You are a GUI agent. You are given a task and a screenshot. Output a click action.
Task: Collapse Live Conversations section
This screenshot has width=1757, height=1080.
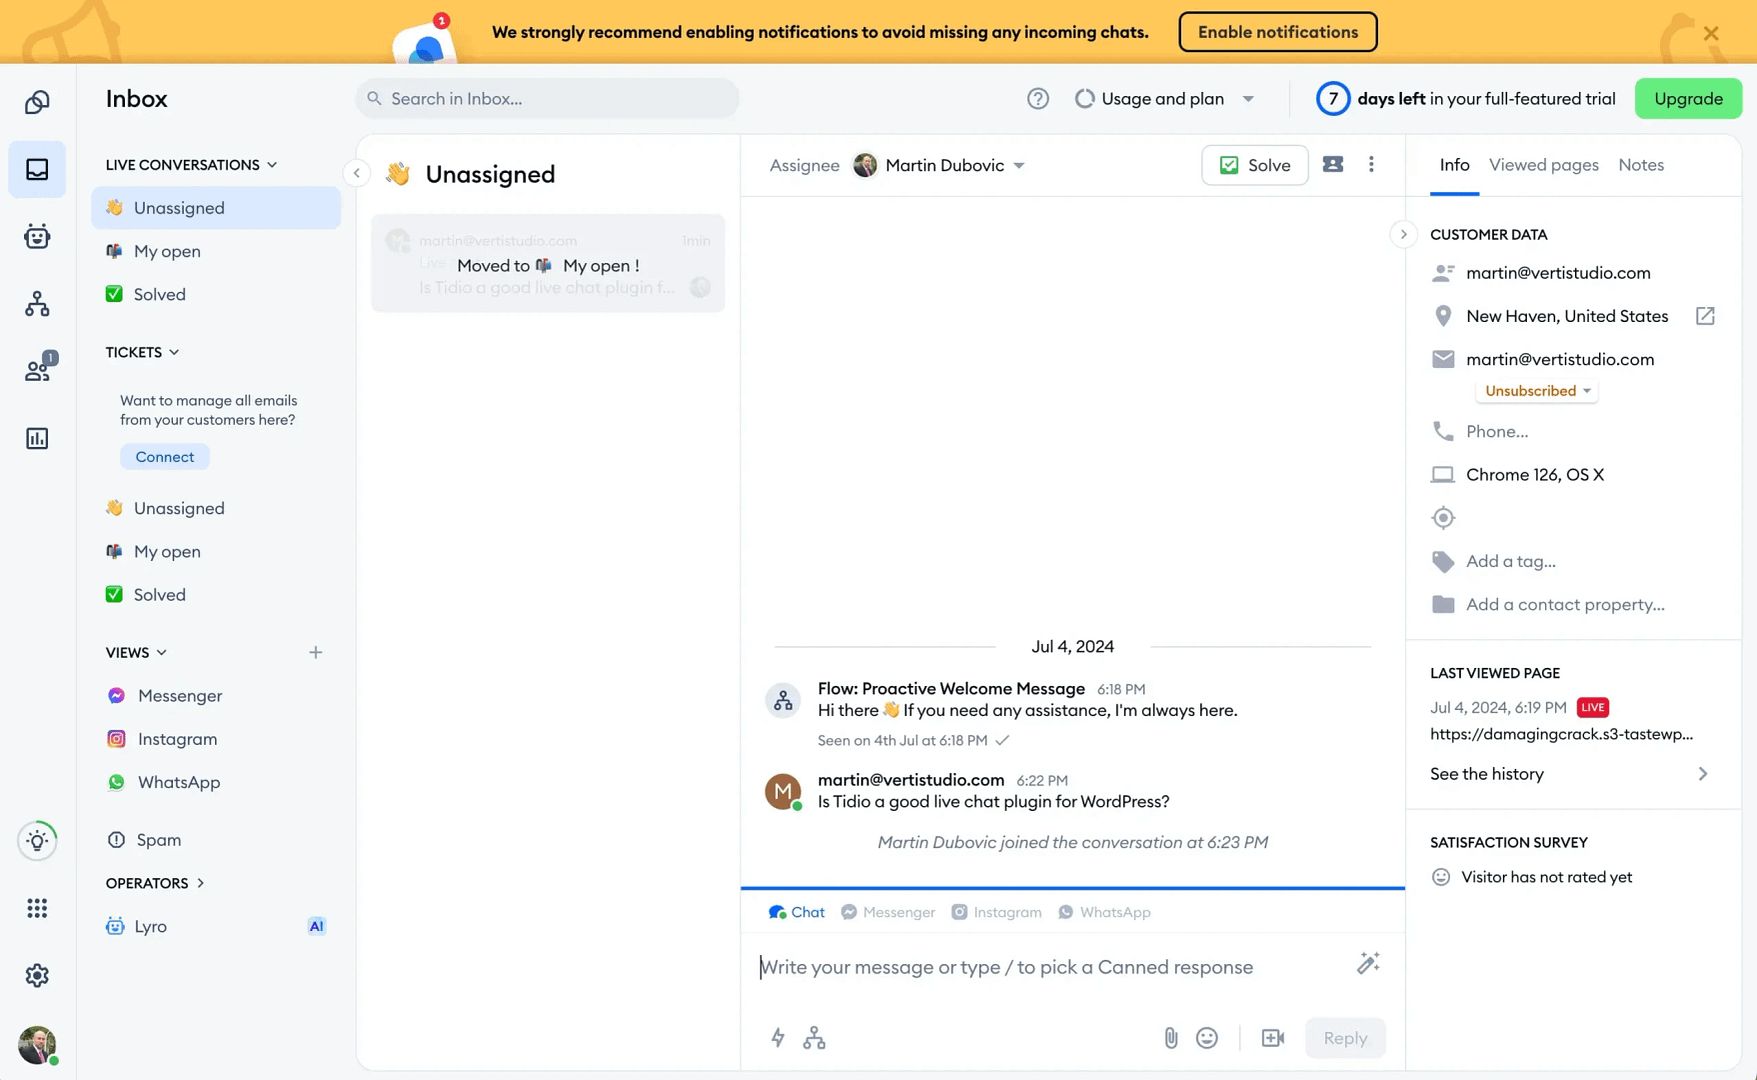click(191, 165)
